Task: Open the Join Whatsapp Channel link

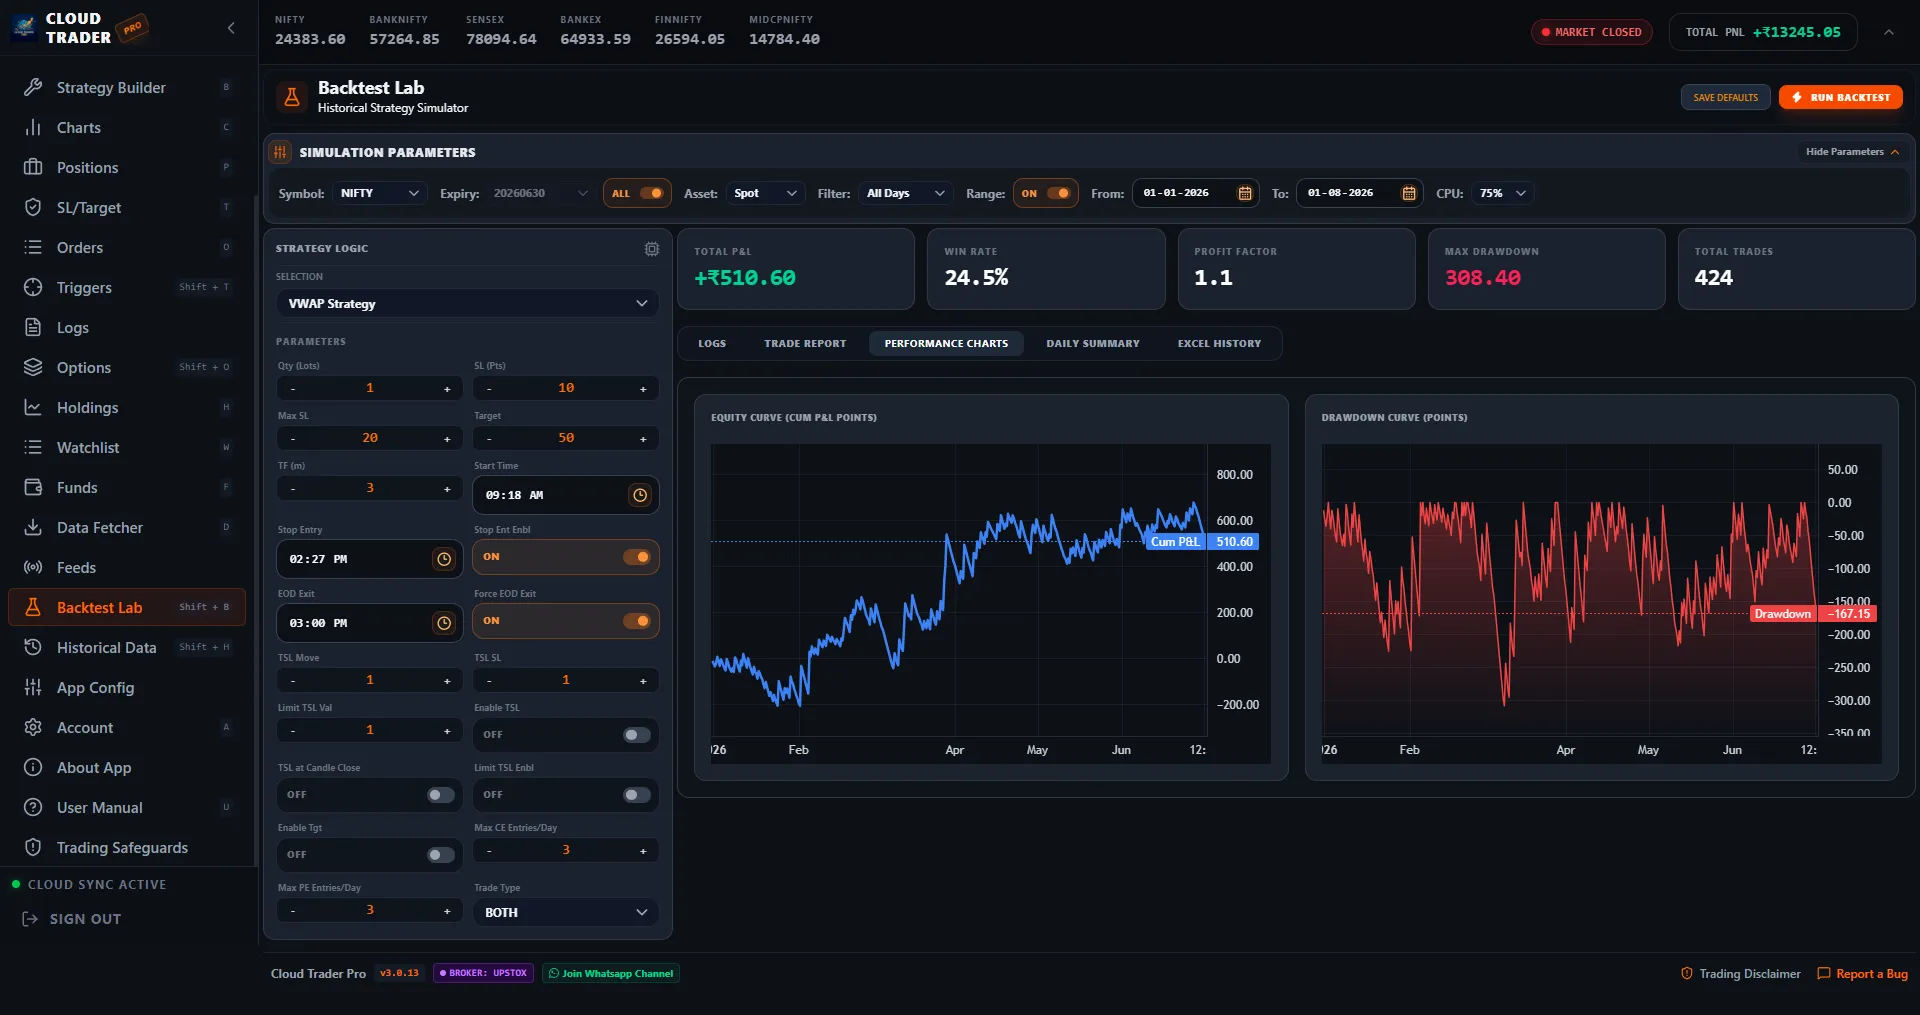Action: pos(611,973)
